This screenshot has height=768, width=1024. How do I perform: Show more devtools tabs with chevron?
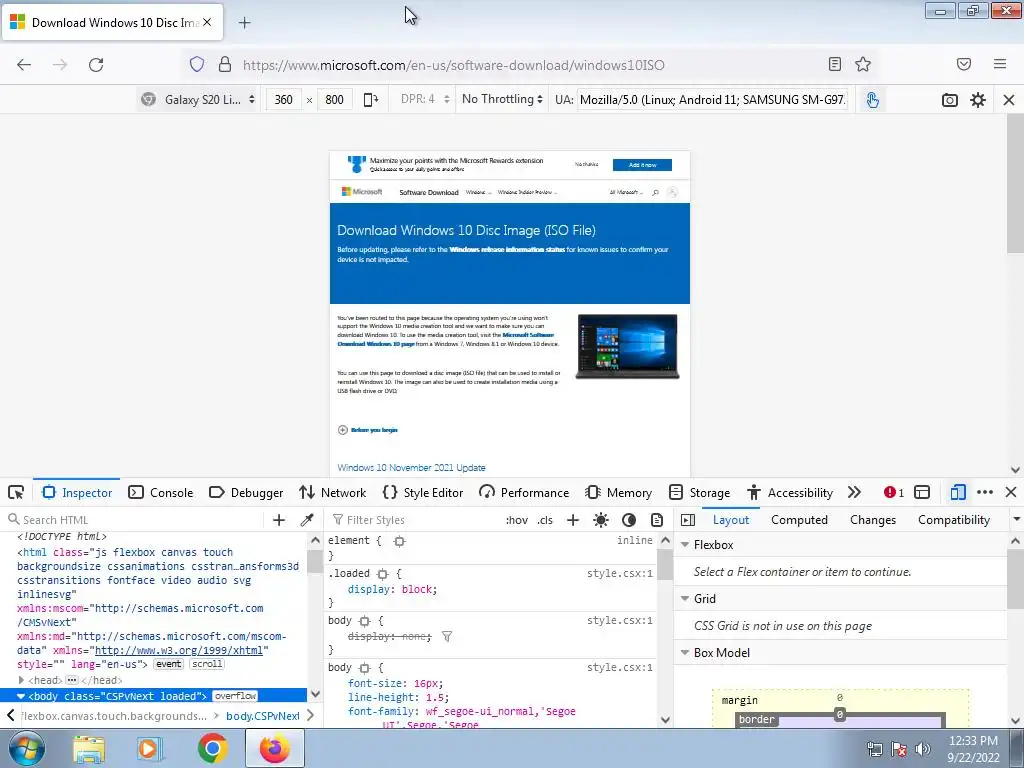[x=854, y=492]
